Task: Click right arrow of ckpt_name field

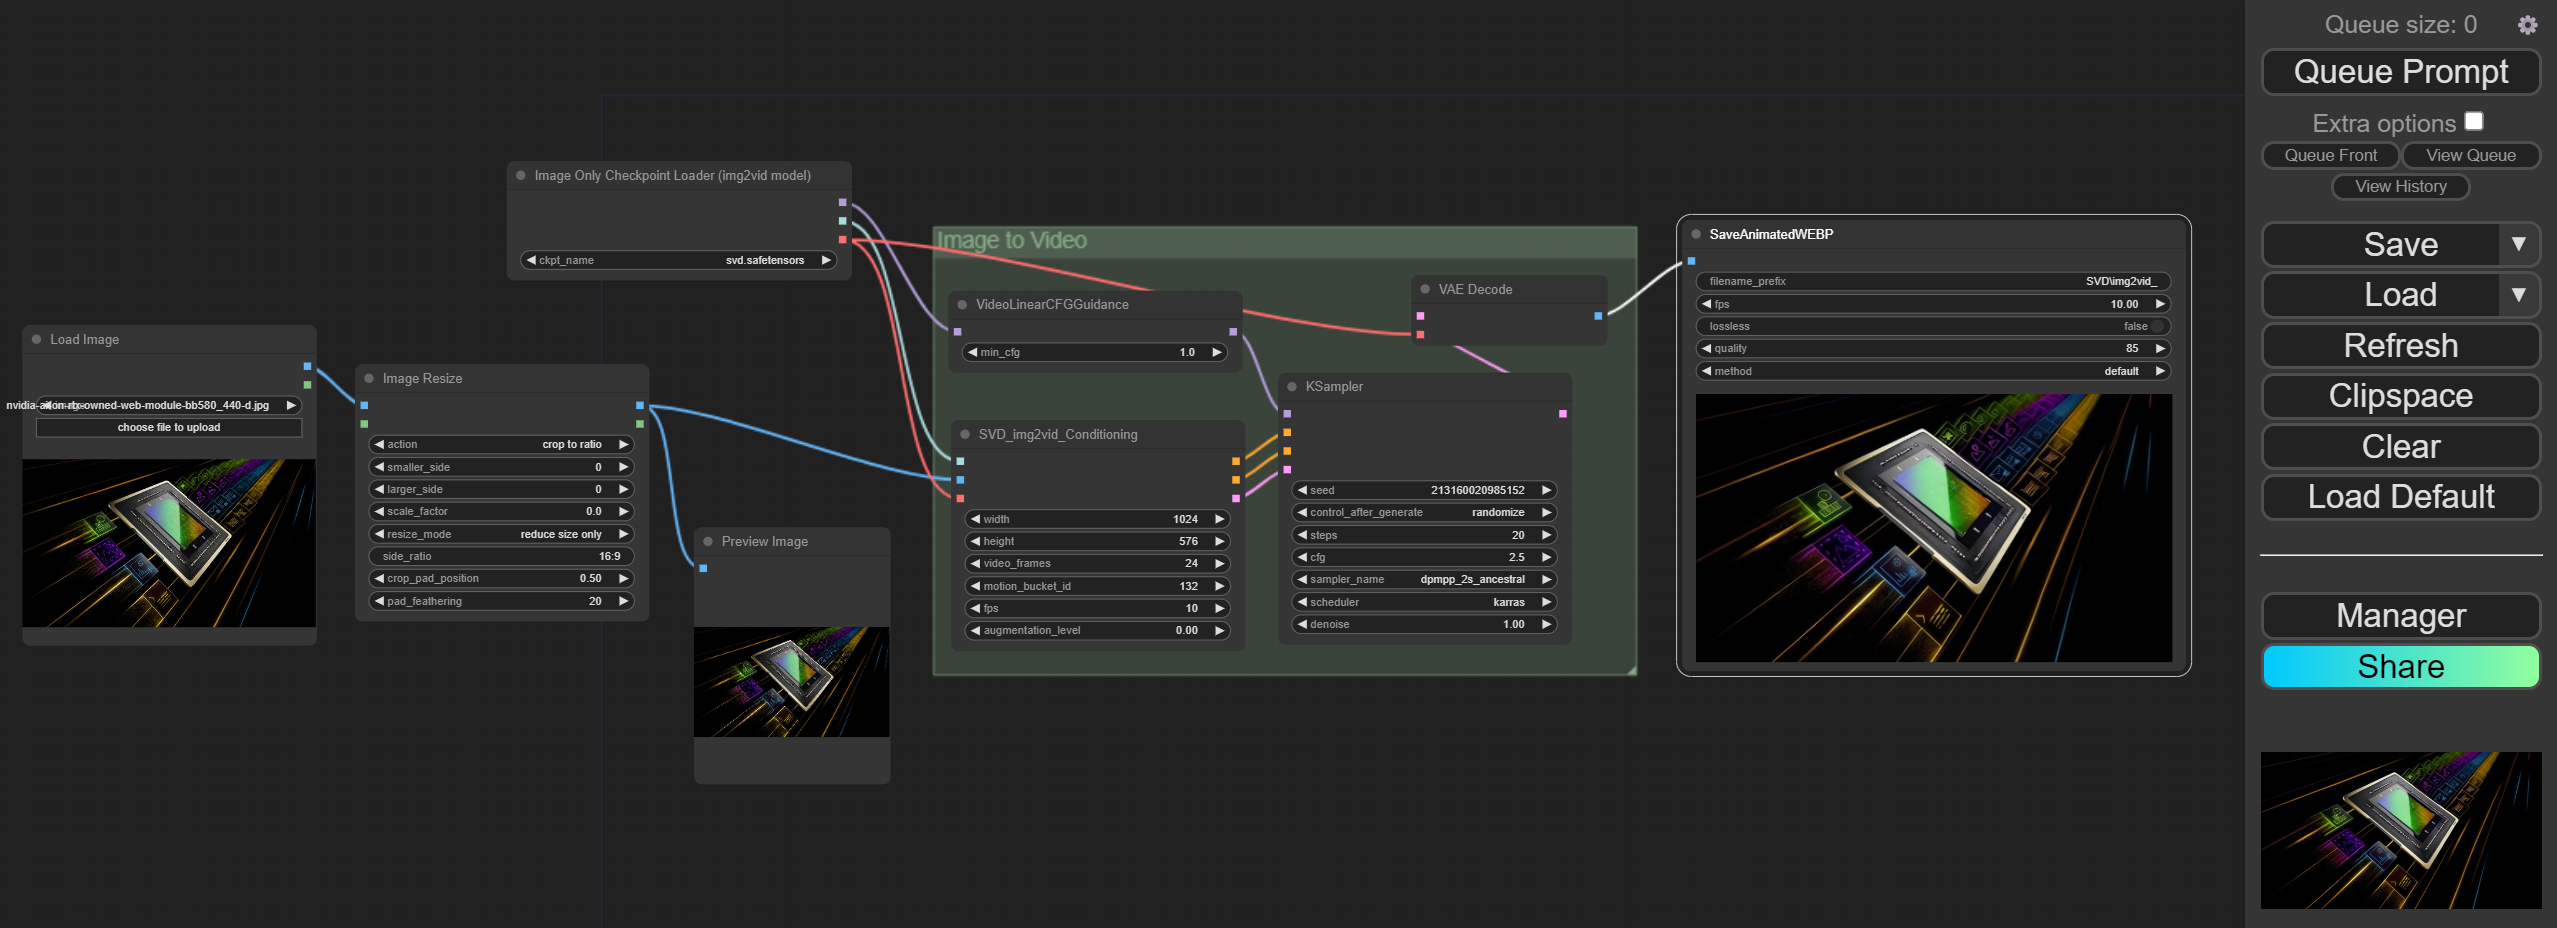Action: 826,260
